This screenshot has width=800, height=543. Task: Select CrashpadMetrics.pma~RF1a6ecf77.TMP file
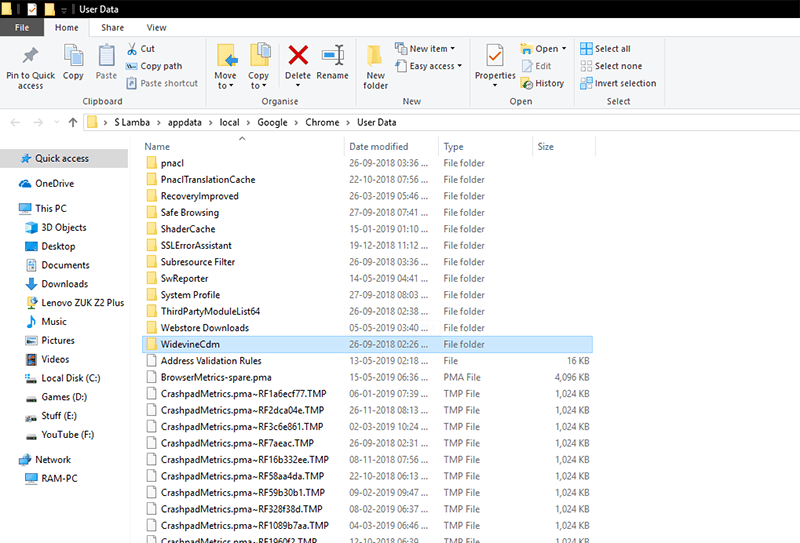(367, 394)
